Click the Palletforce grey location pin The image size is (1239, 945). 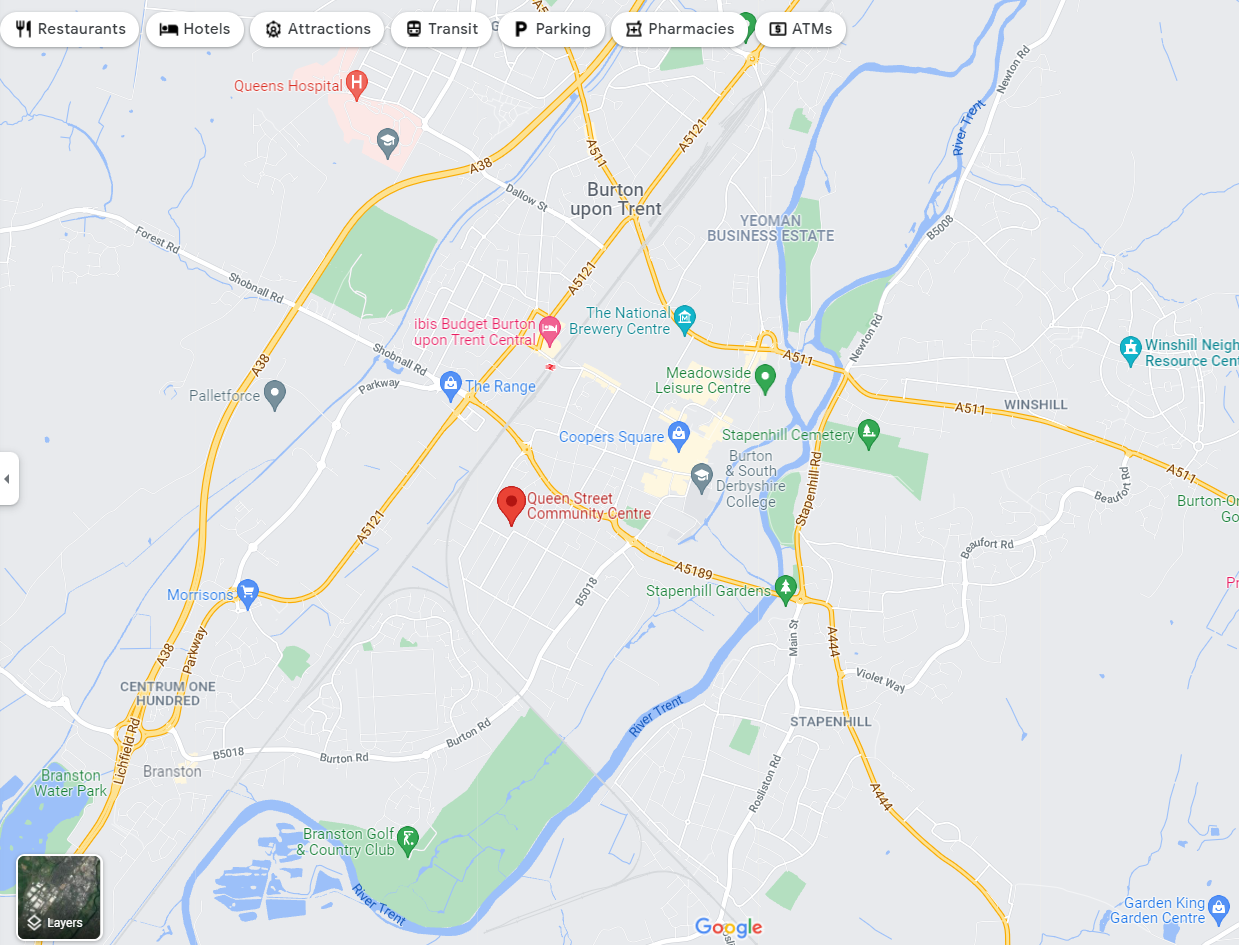pyautogui.click(x=275, y=395)
